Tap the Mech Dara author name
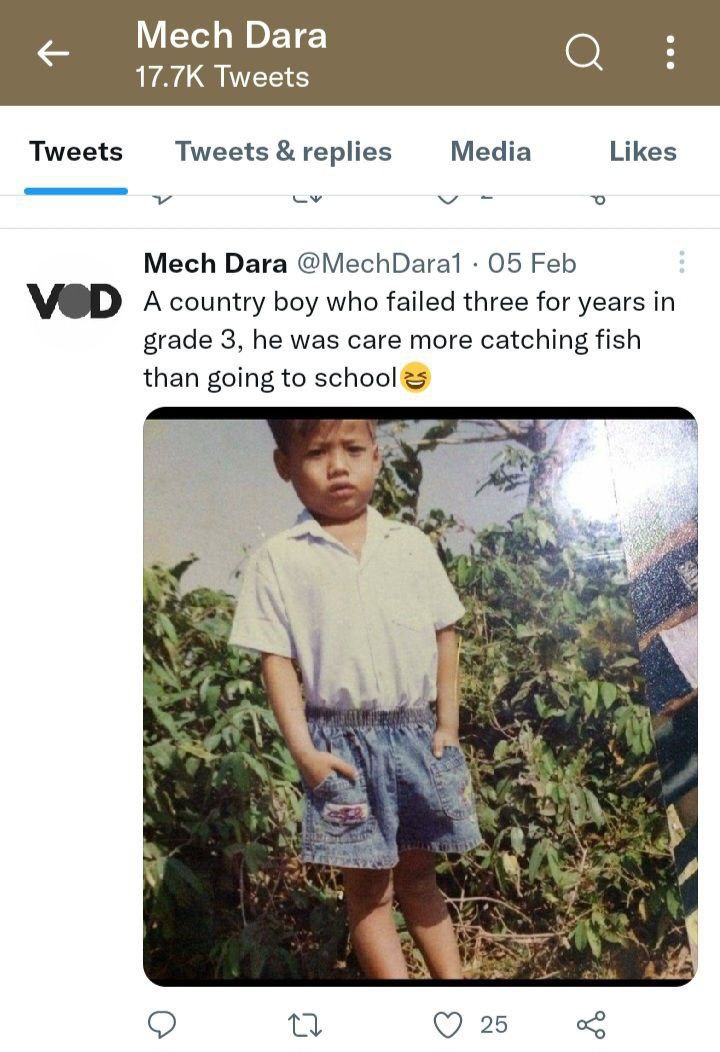The width and height of the screenshot is (720, 1052). pyautogui.click(x=215, y=263)
